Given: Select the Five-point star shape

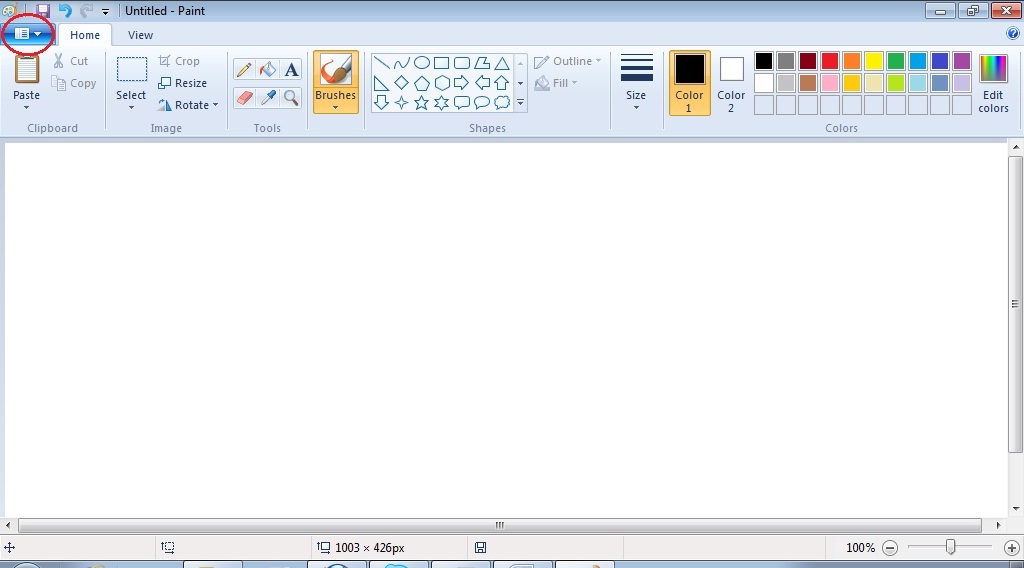Looking at the screenshot, I should 422,103.
